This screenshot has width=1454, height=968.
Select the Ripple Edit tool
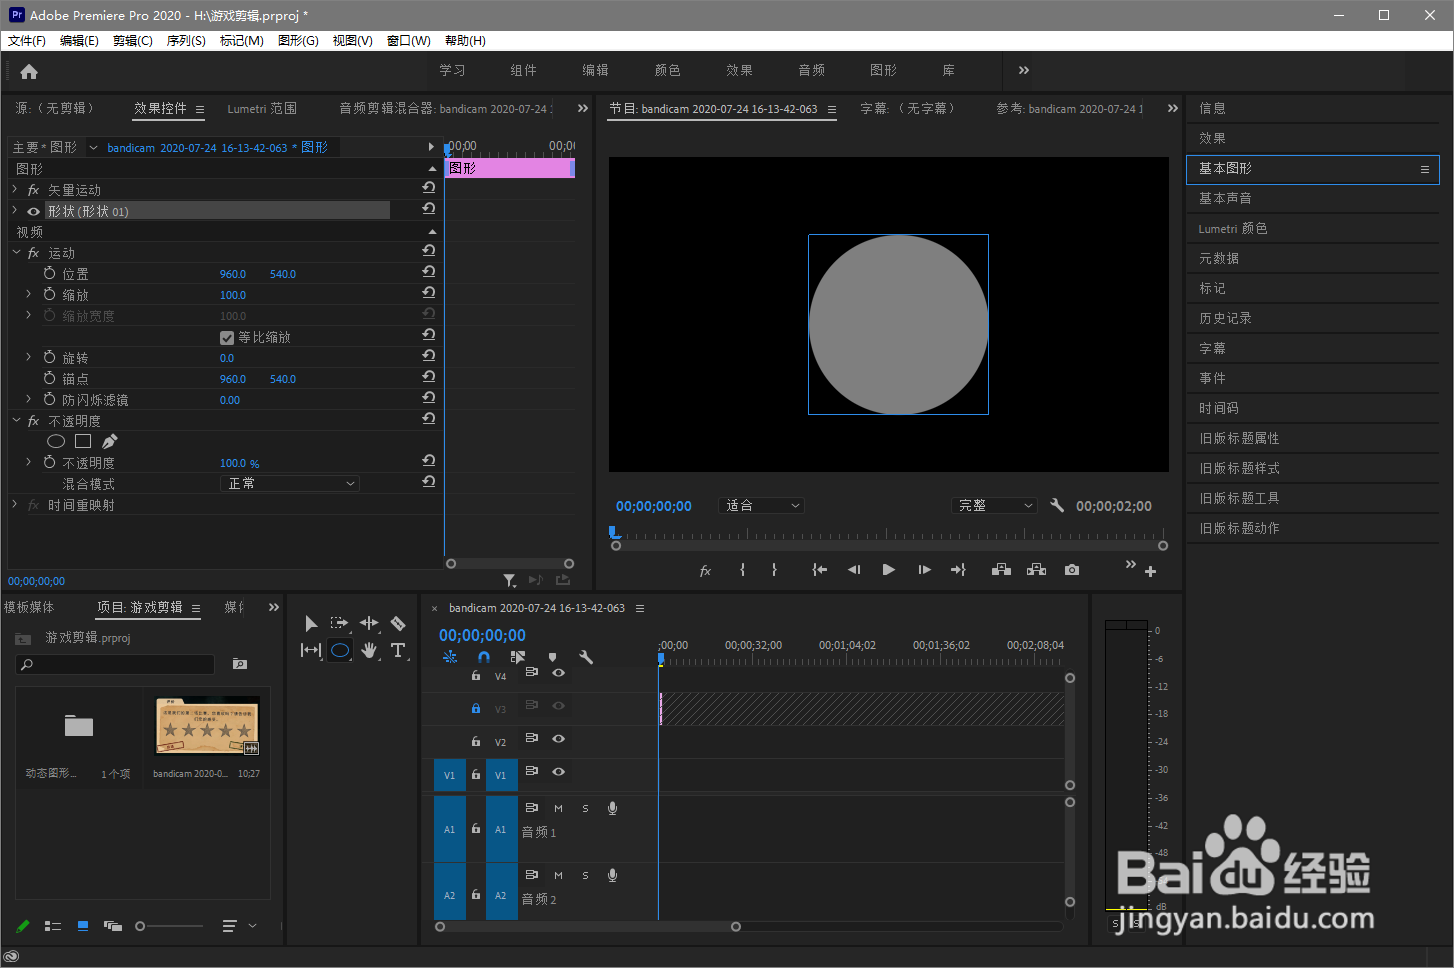pyautogui.click(x=369, y=623)
